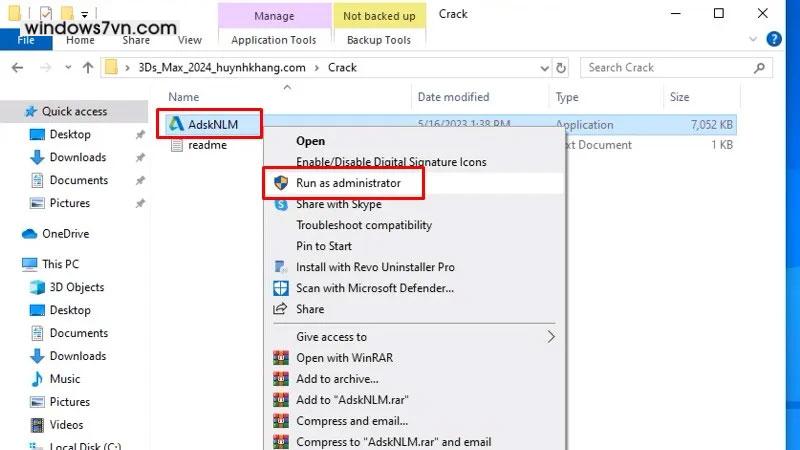Image resolution: width=800 pixels, height=450 pixels.
Task: Click the AdskNLM application file icon
Action: (176, 125)
